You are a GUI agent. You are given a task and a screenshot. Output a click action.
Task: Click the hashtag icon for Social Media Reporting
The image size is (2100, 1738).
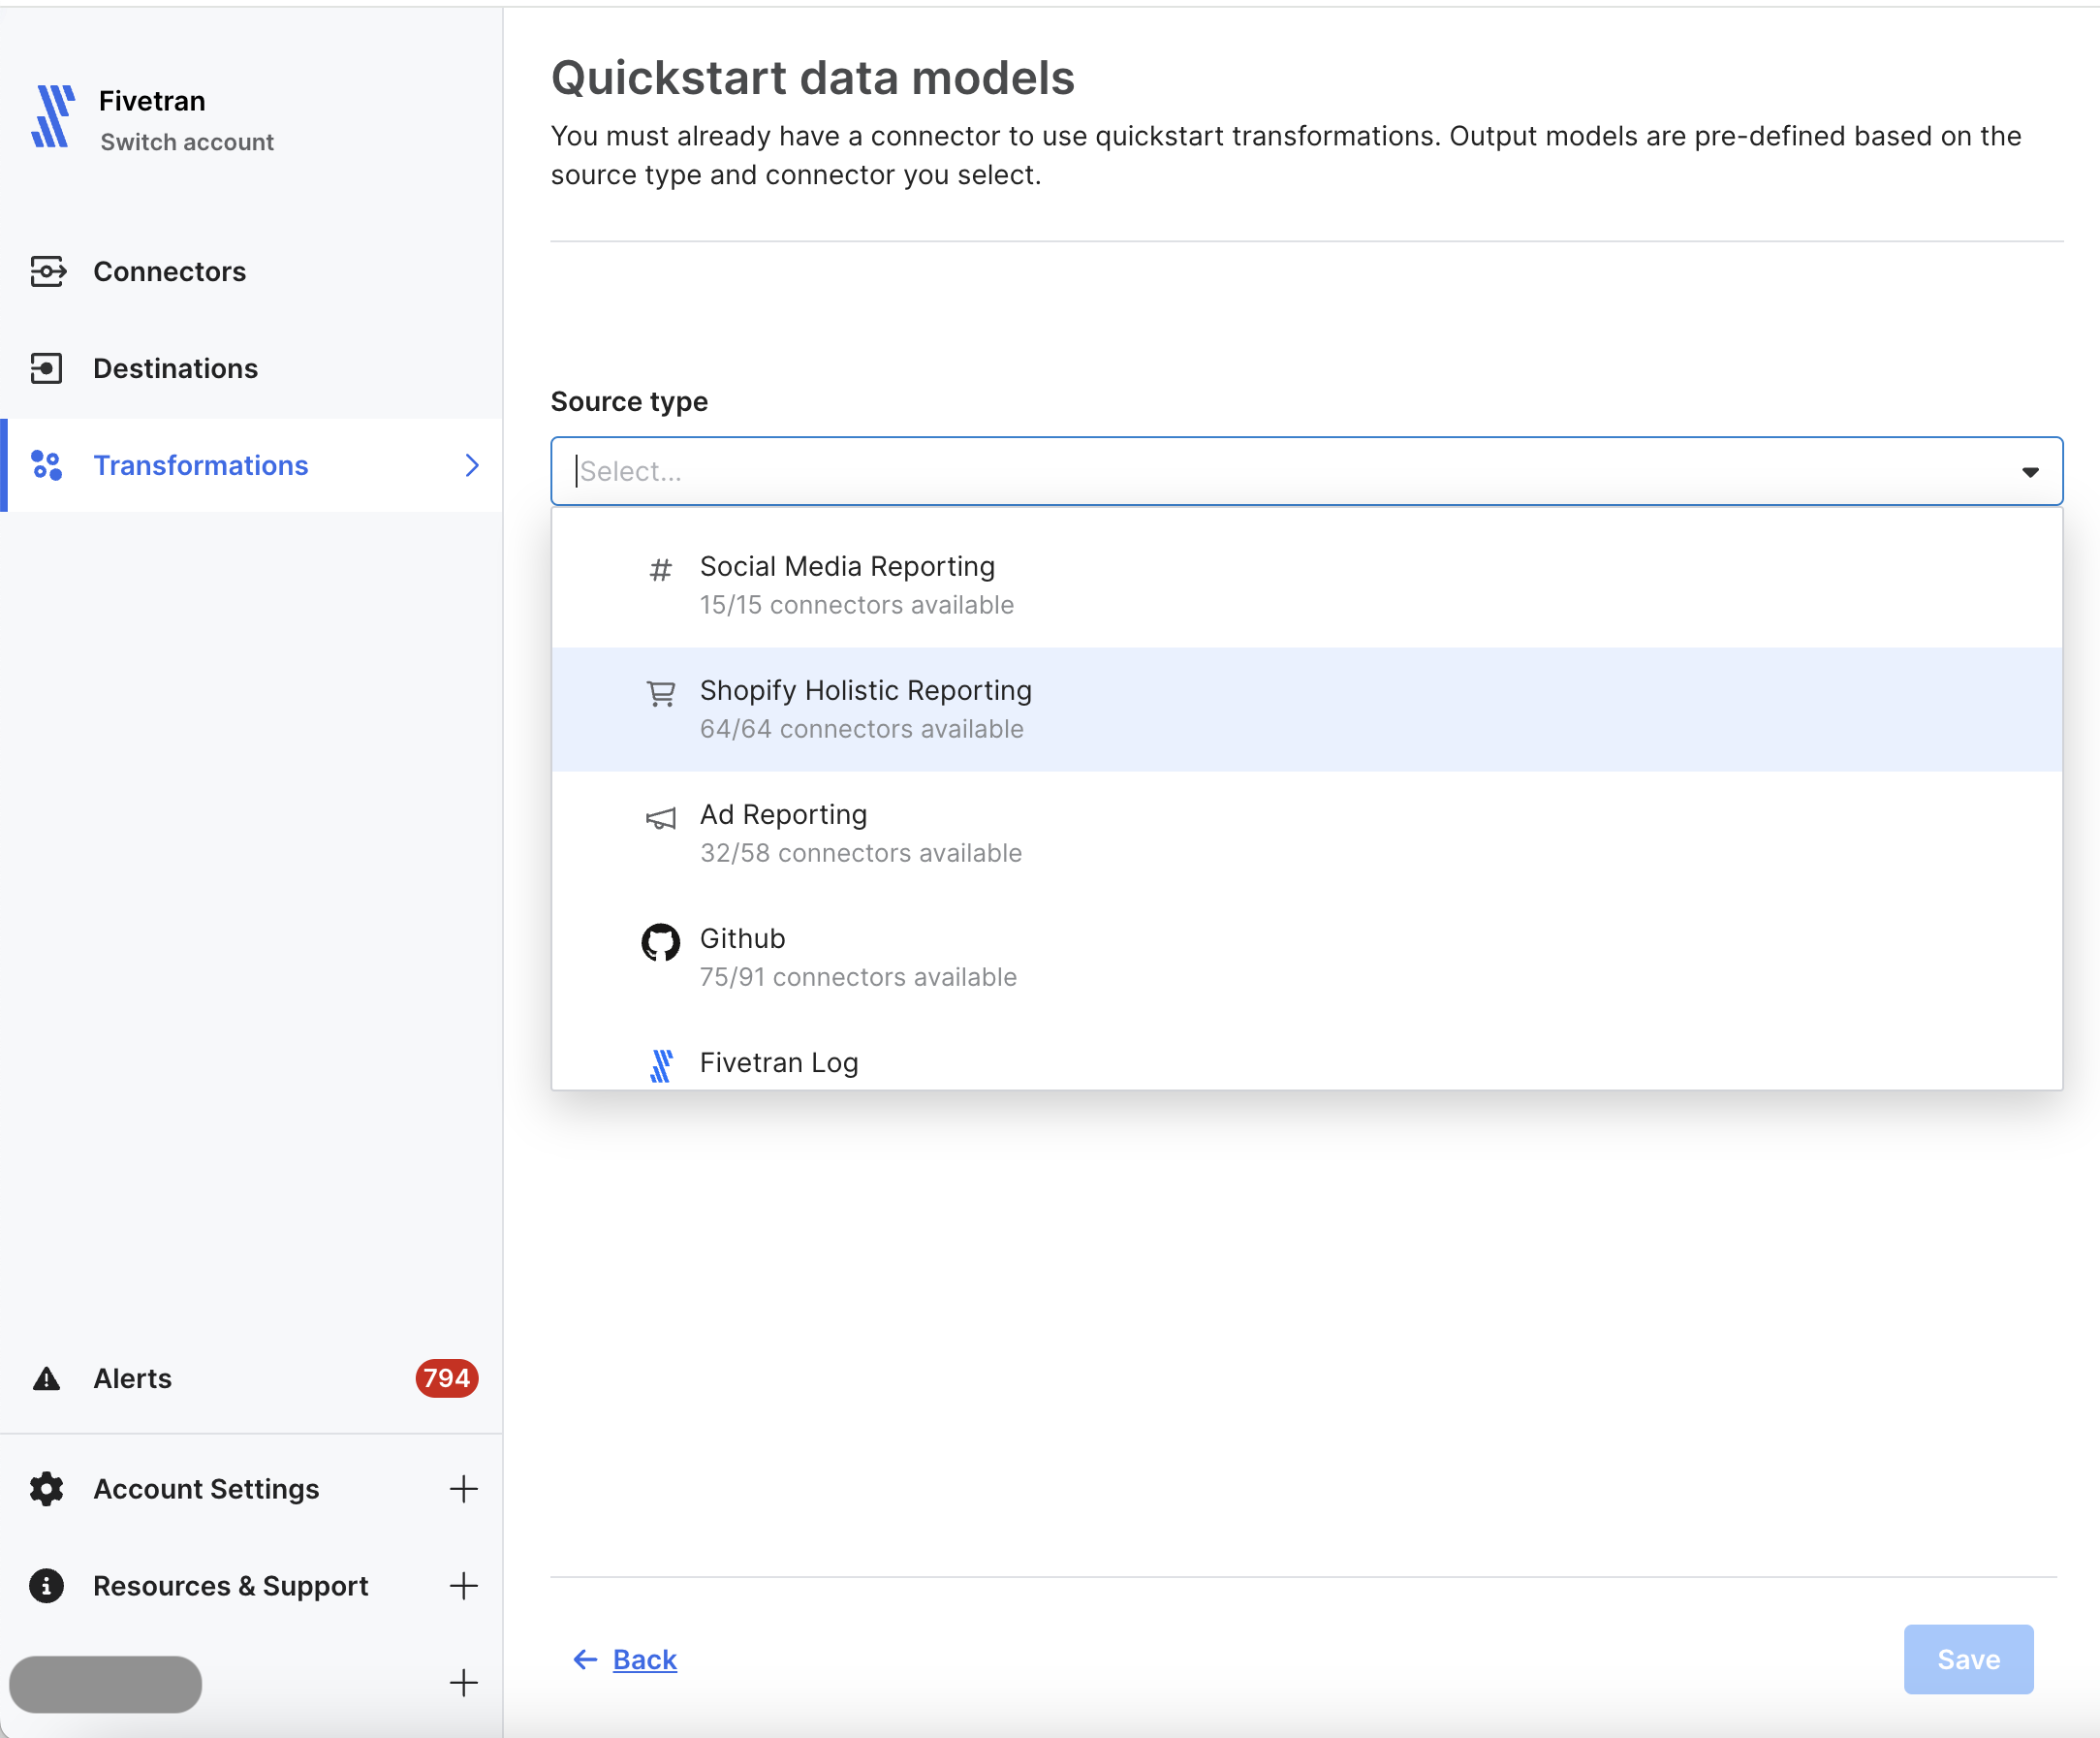pos(660,570)
